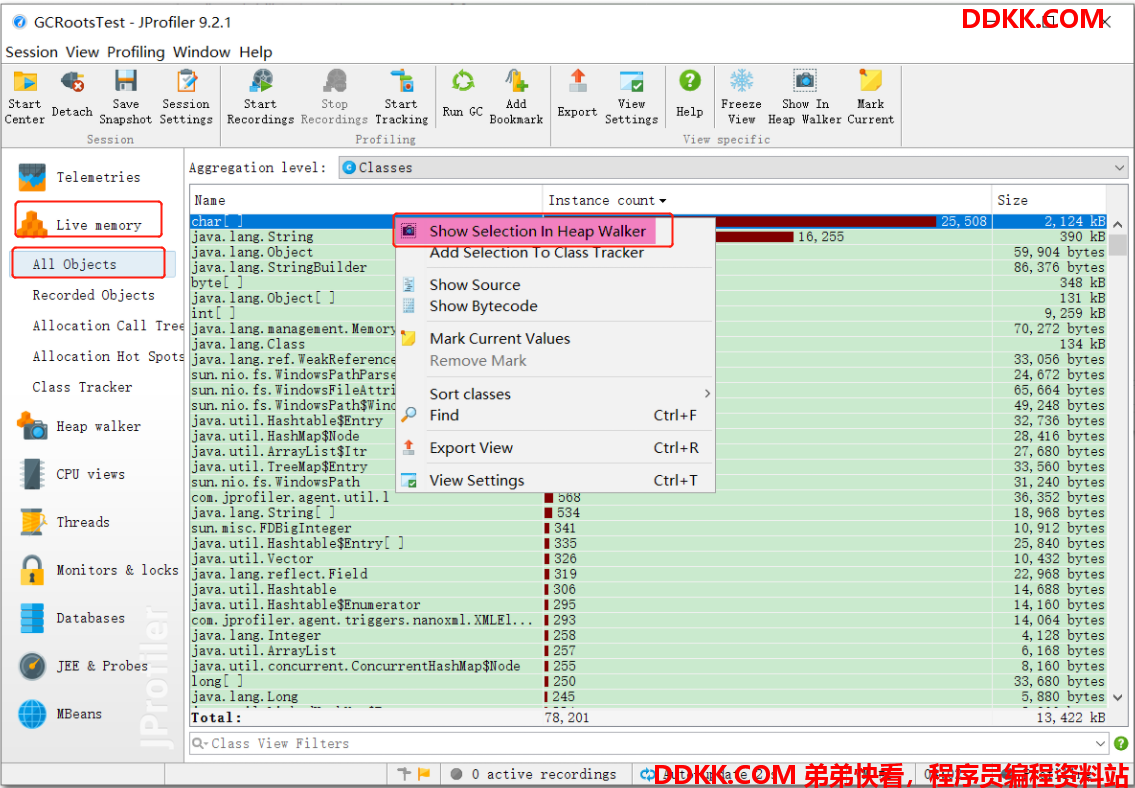Open the Allocation Call Tree view
Viewport: 1135px width, 788px height.
108,326
